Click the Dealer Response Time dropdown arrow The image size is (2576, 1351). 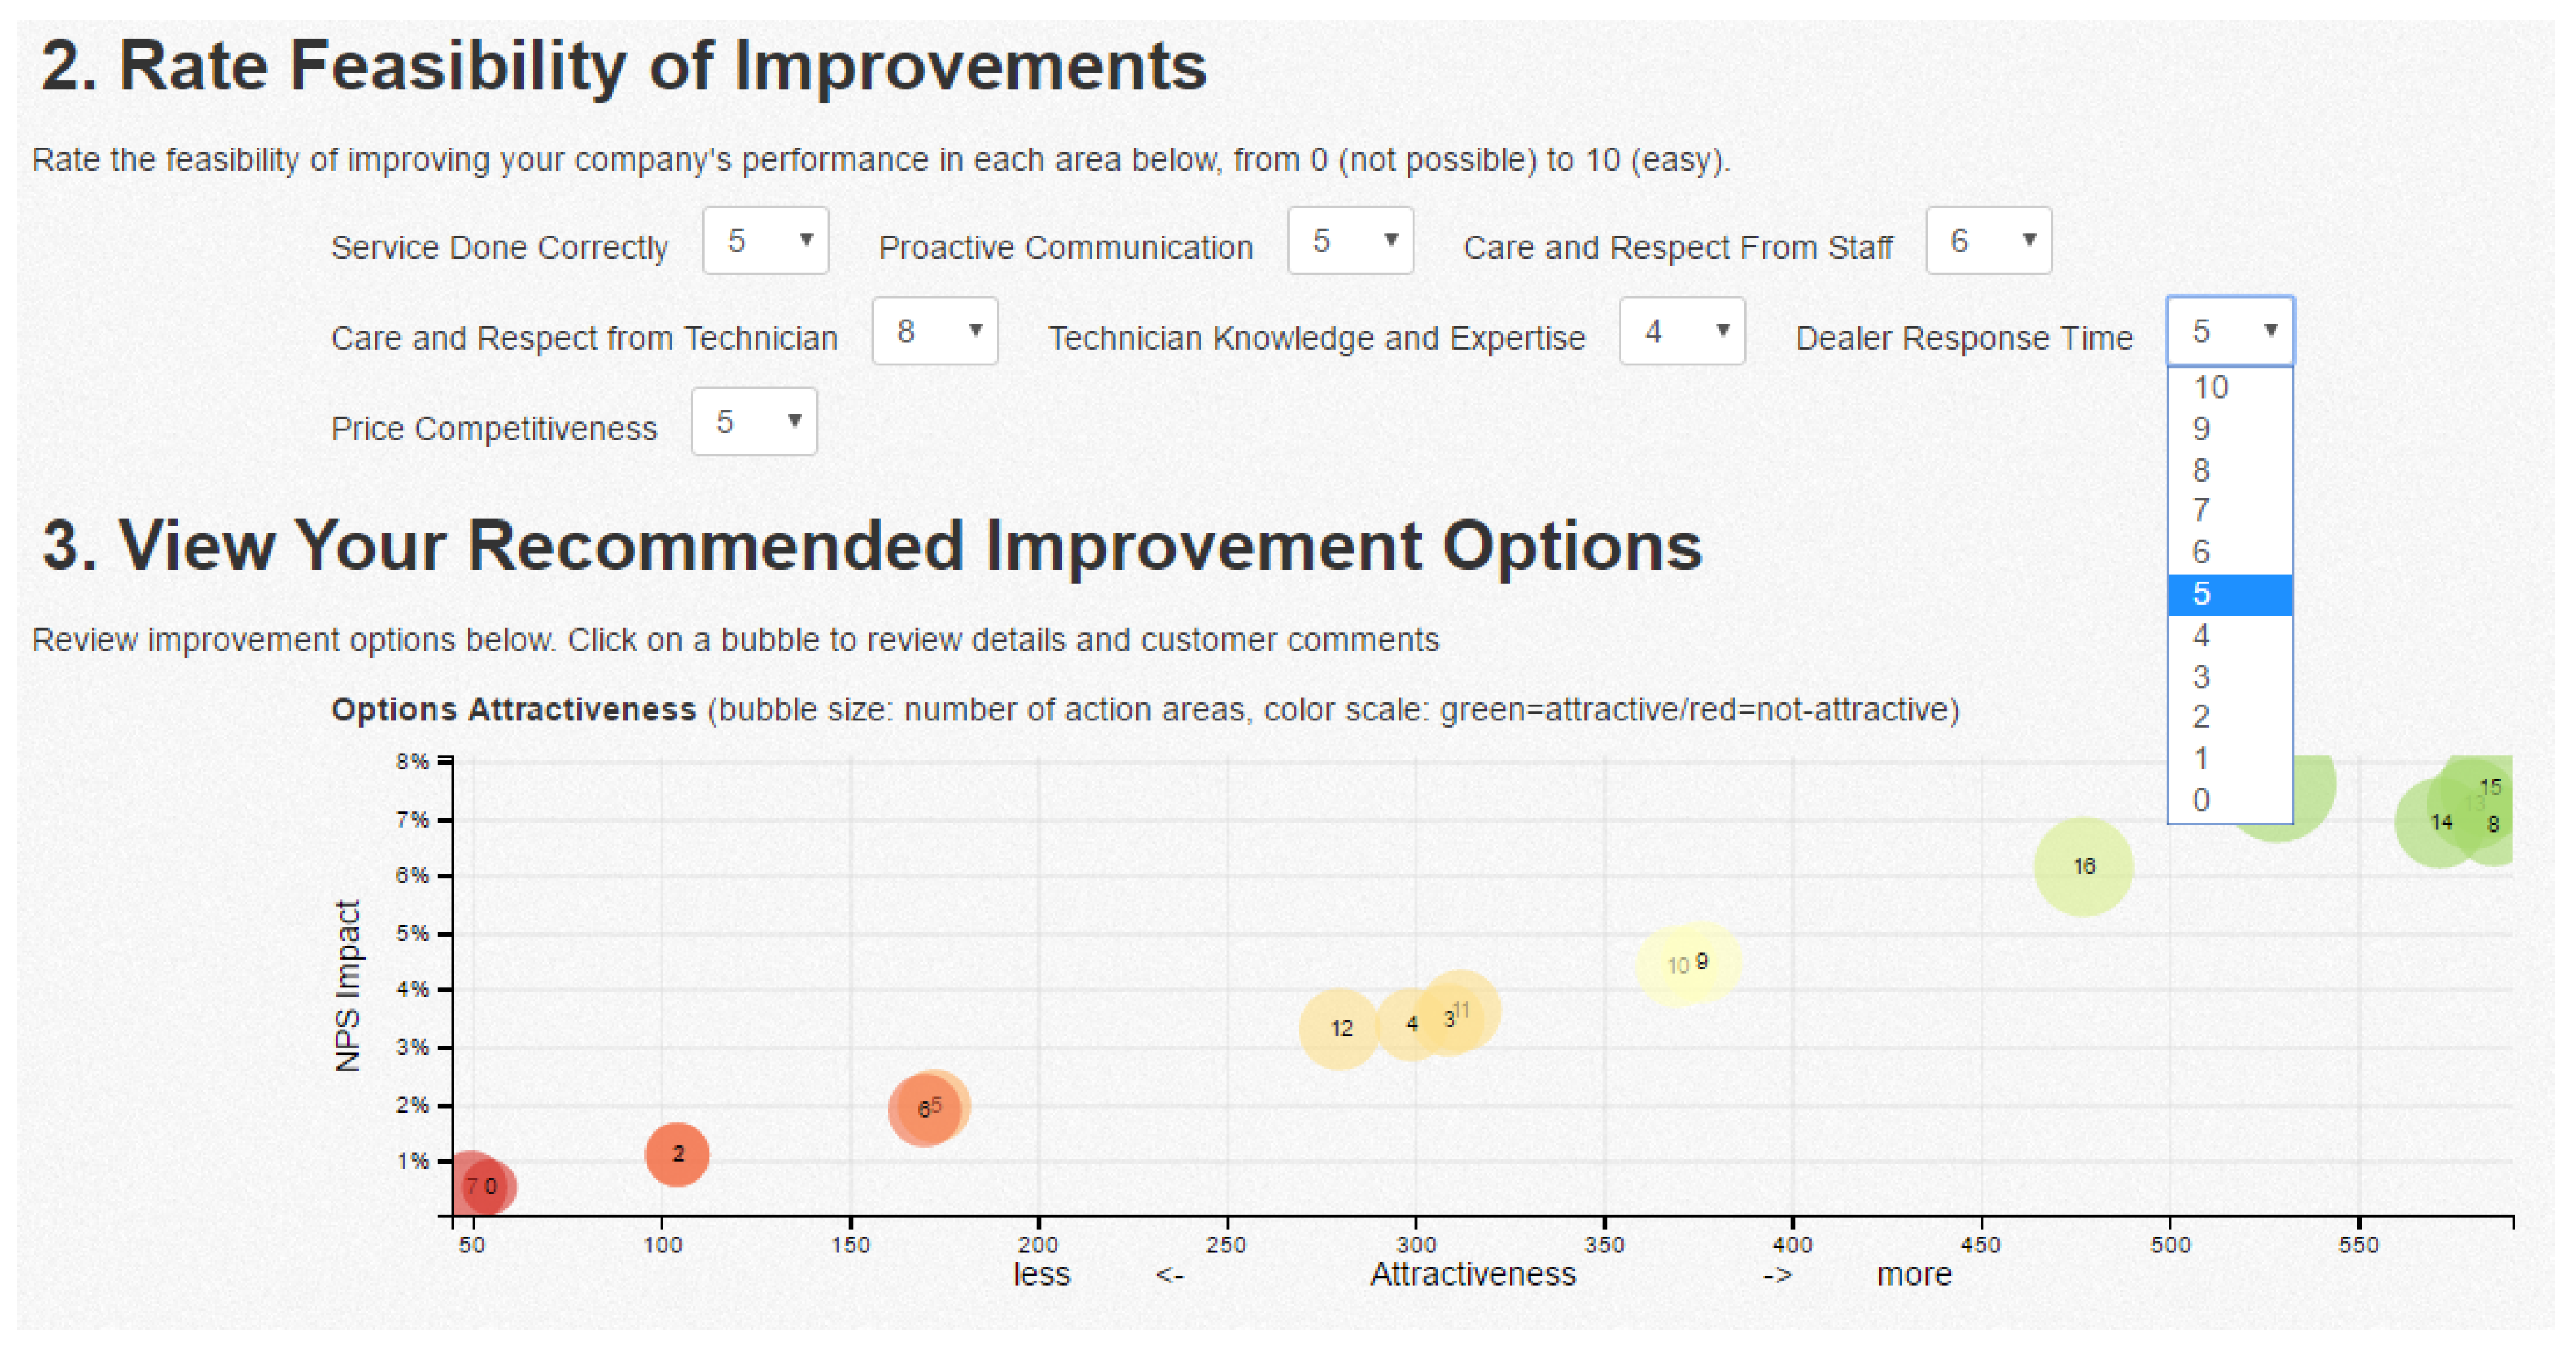point(2270,331)
